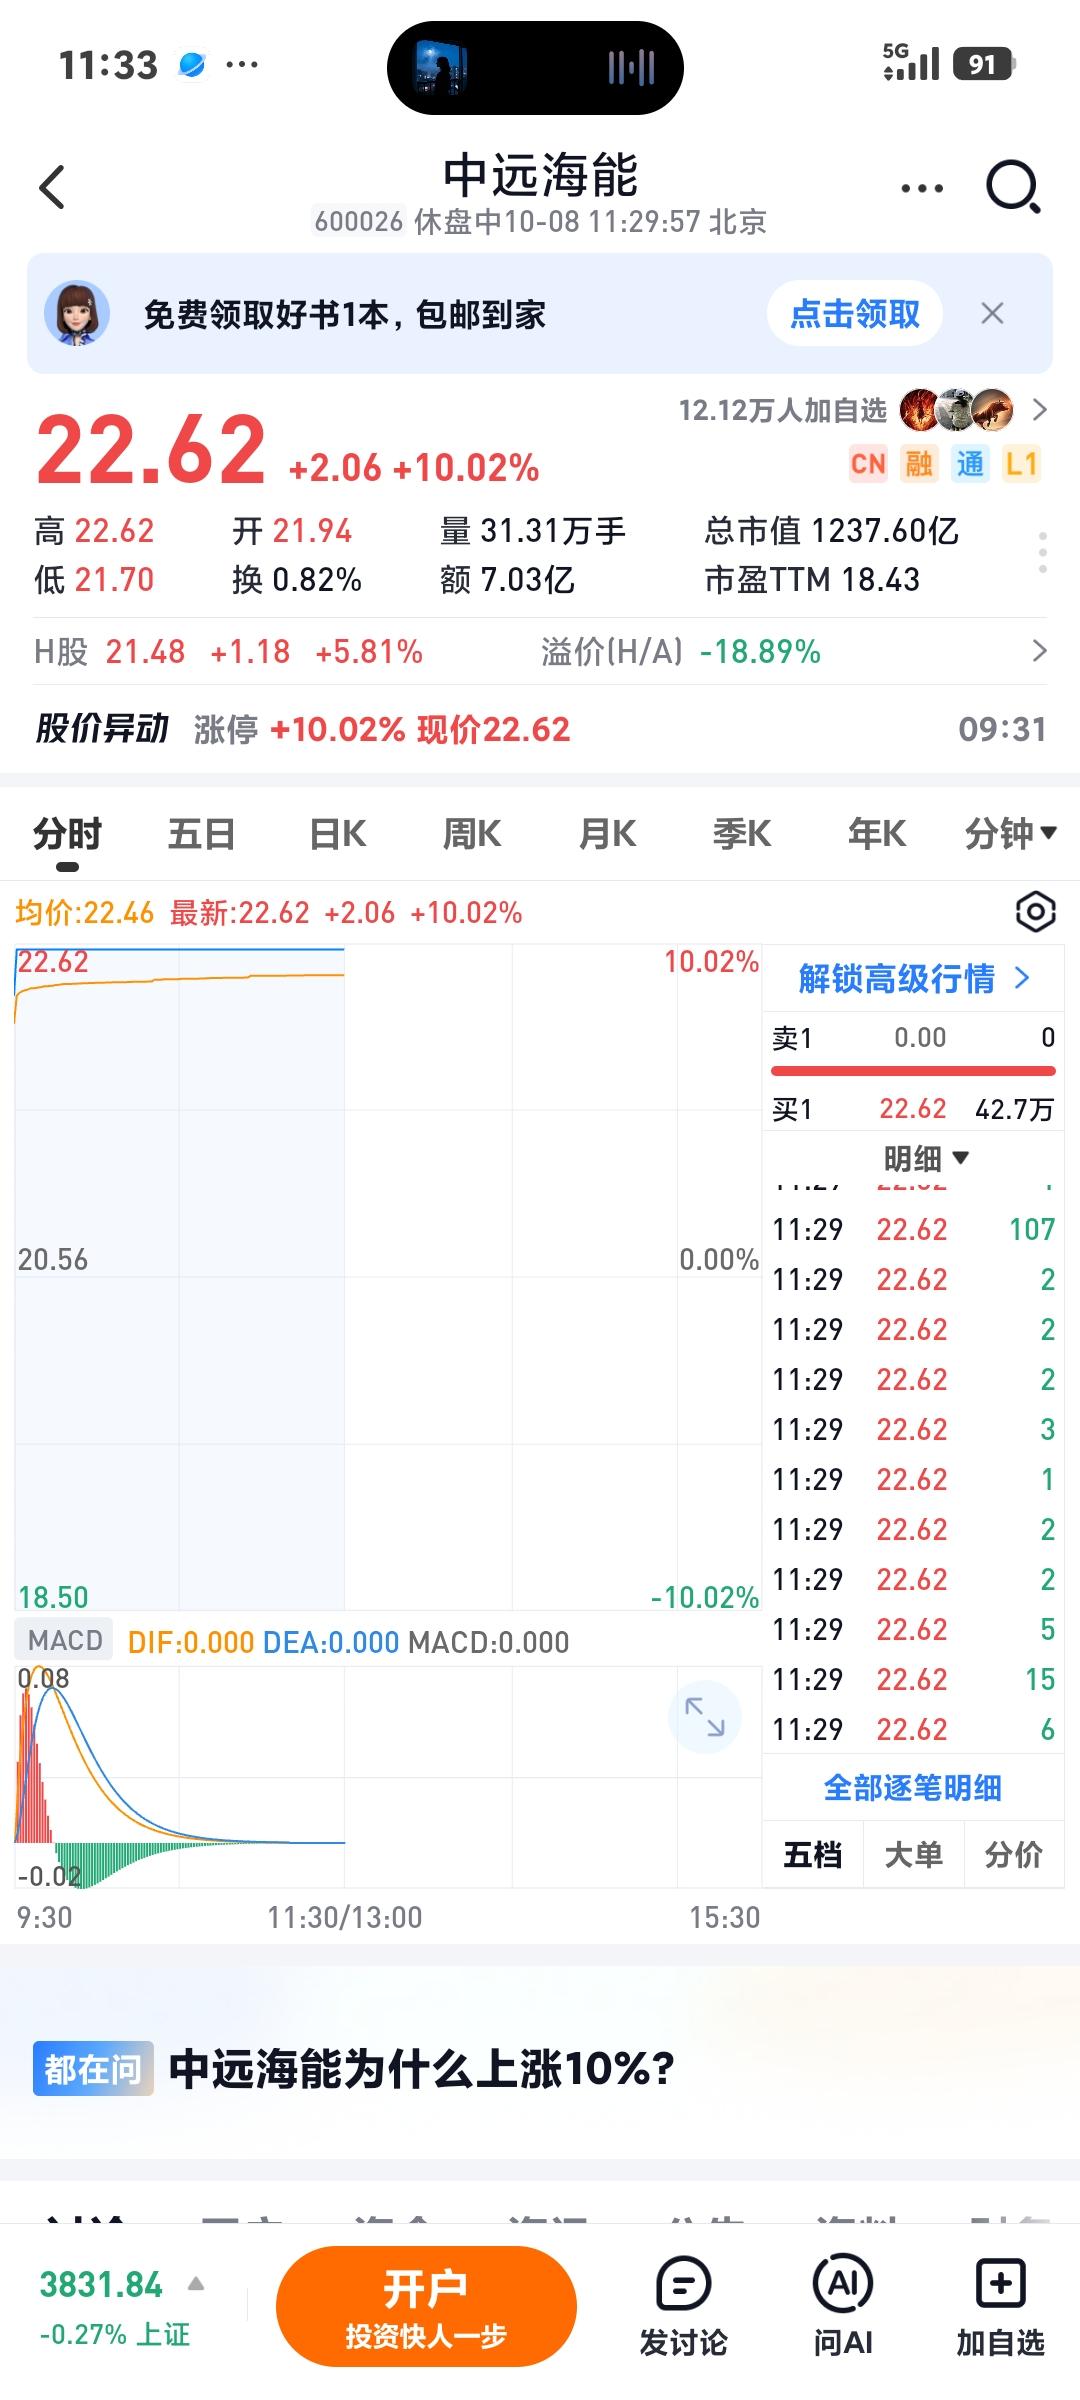Tap the CN market badge
Image resolution: width=1080 pixels, height=2400 pixels.
point(868,463)
